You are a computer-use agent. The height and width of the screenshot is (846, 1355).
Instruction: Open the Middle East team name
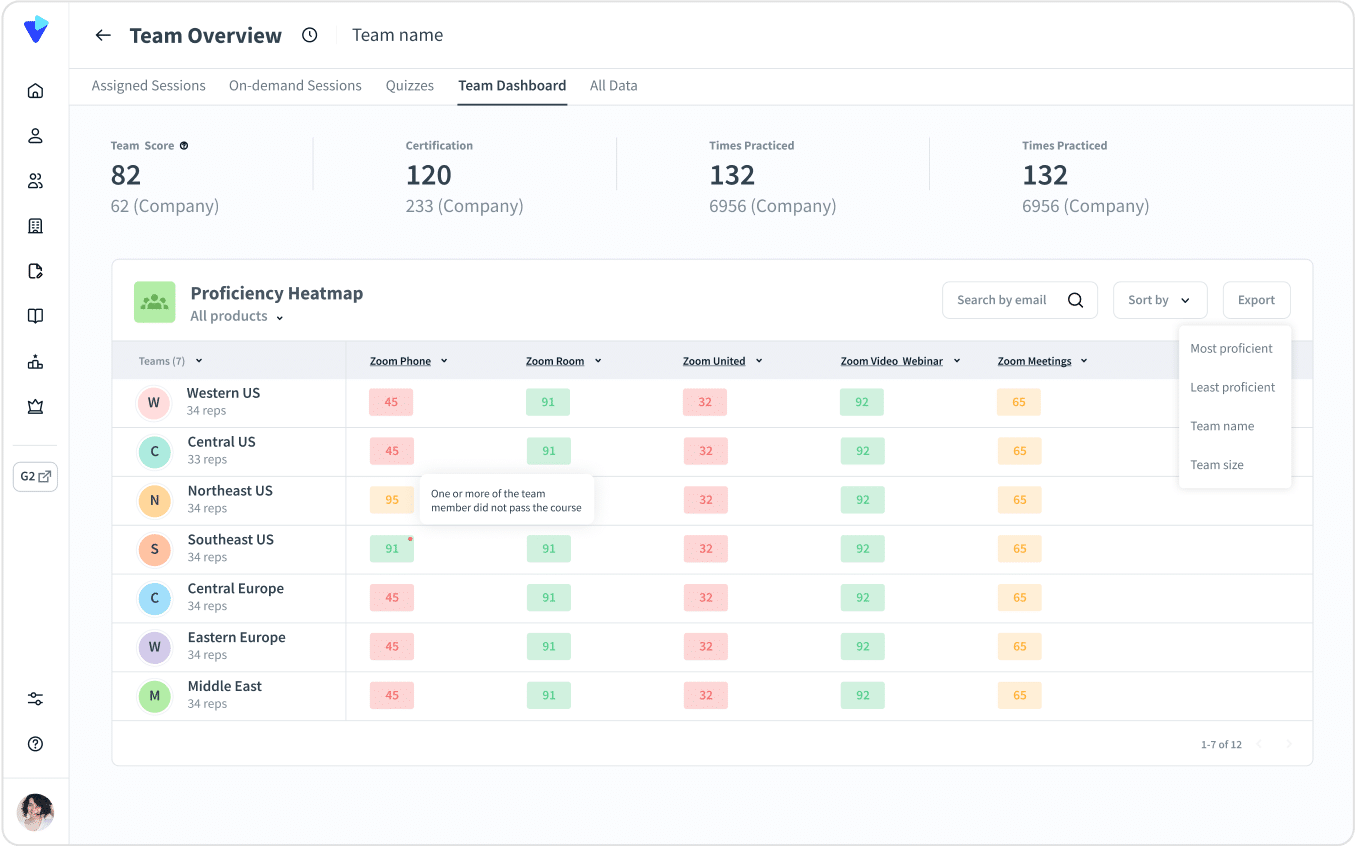225,687
